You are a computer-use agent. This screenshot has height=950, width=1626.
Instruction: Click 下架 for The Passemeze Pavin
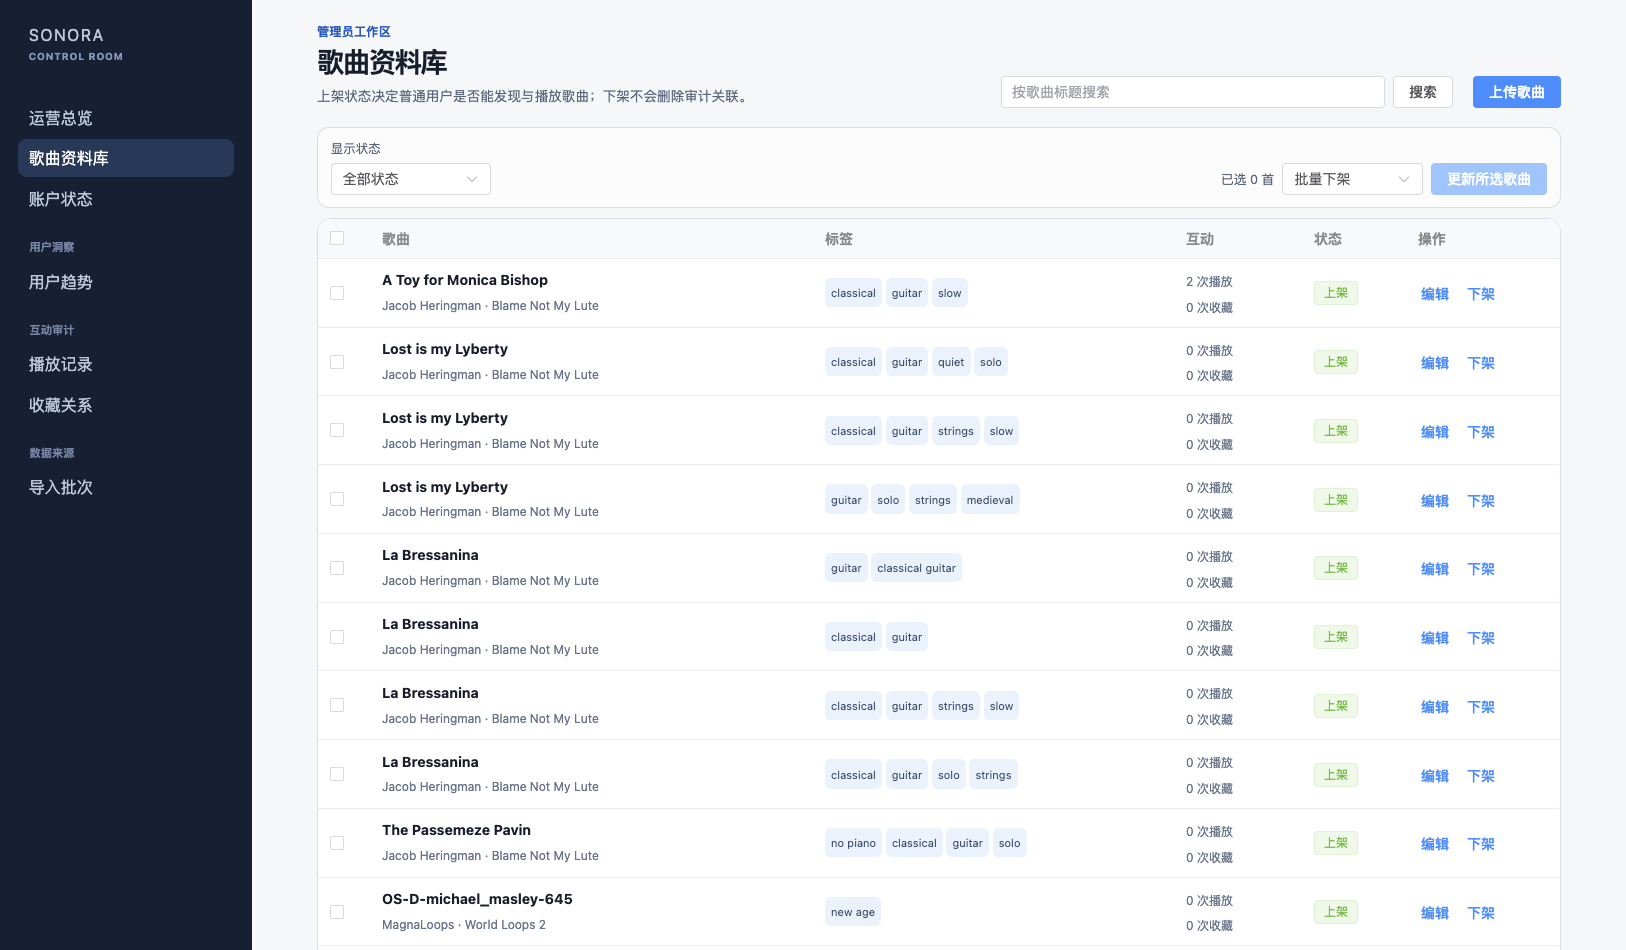tap(1481, 844)
